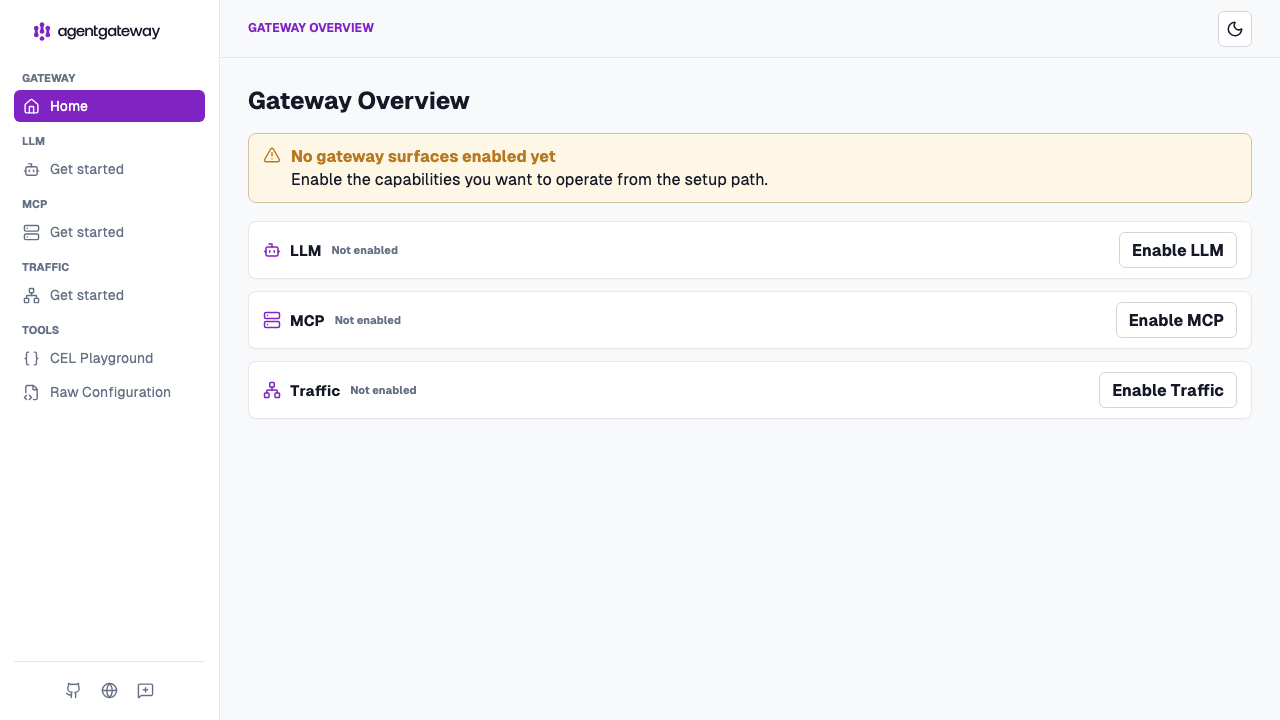Click 'No gateway surfaces enabled yet' text

[x=423, y=156]
